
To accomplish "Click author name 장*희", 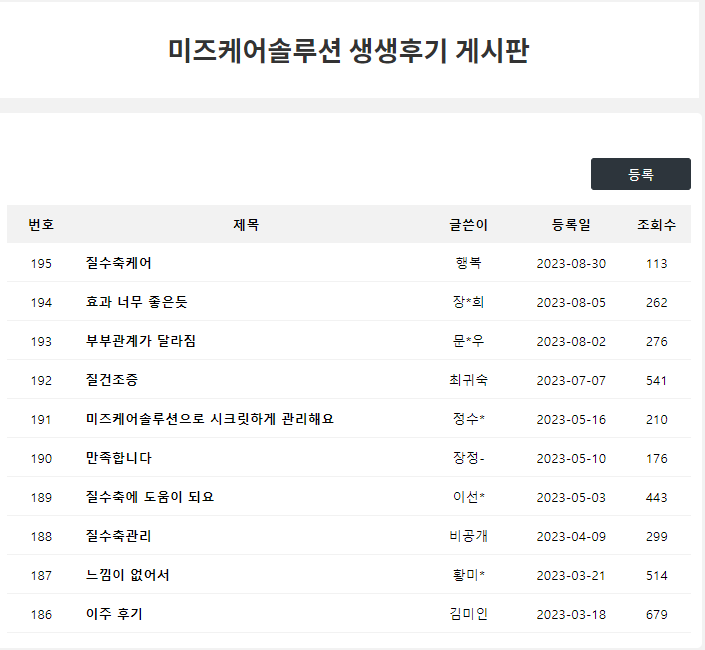I will tap(469, 302).
